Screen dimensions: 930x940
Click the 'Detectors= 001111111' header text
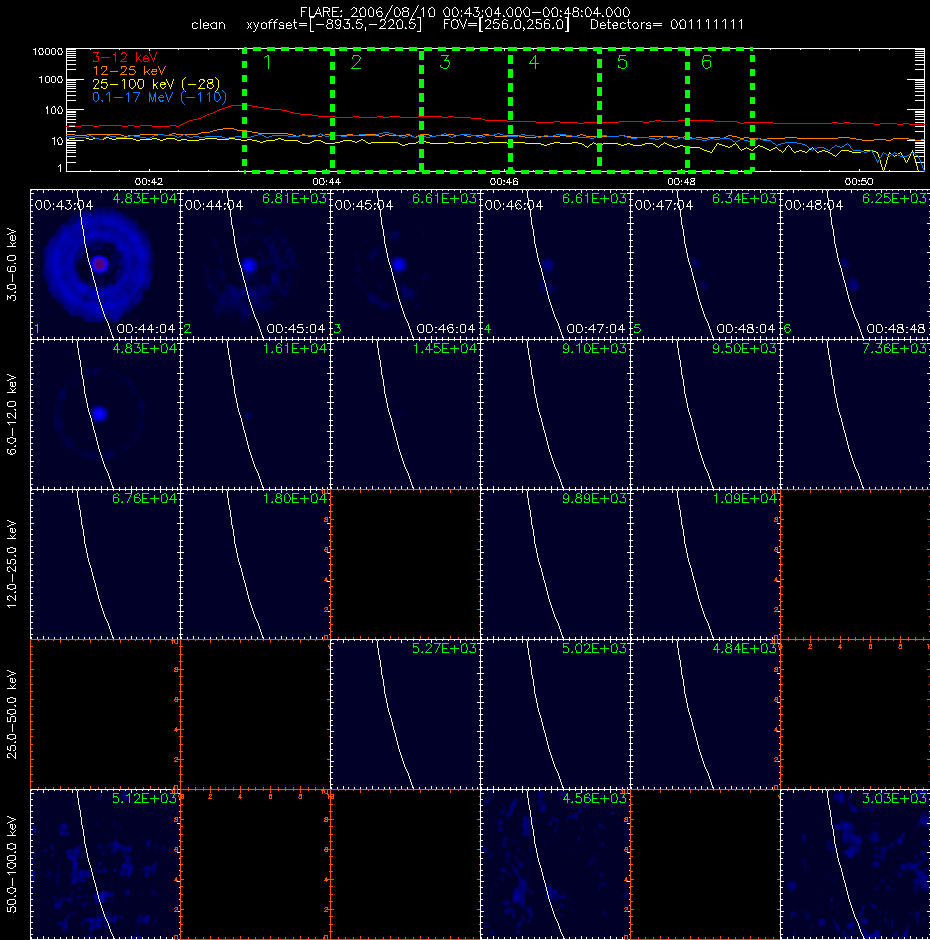click(x=667, y=25)
